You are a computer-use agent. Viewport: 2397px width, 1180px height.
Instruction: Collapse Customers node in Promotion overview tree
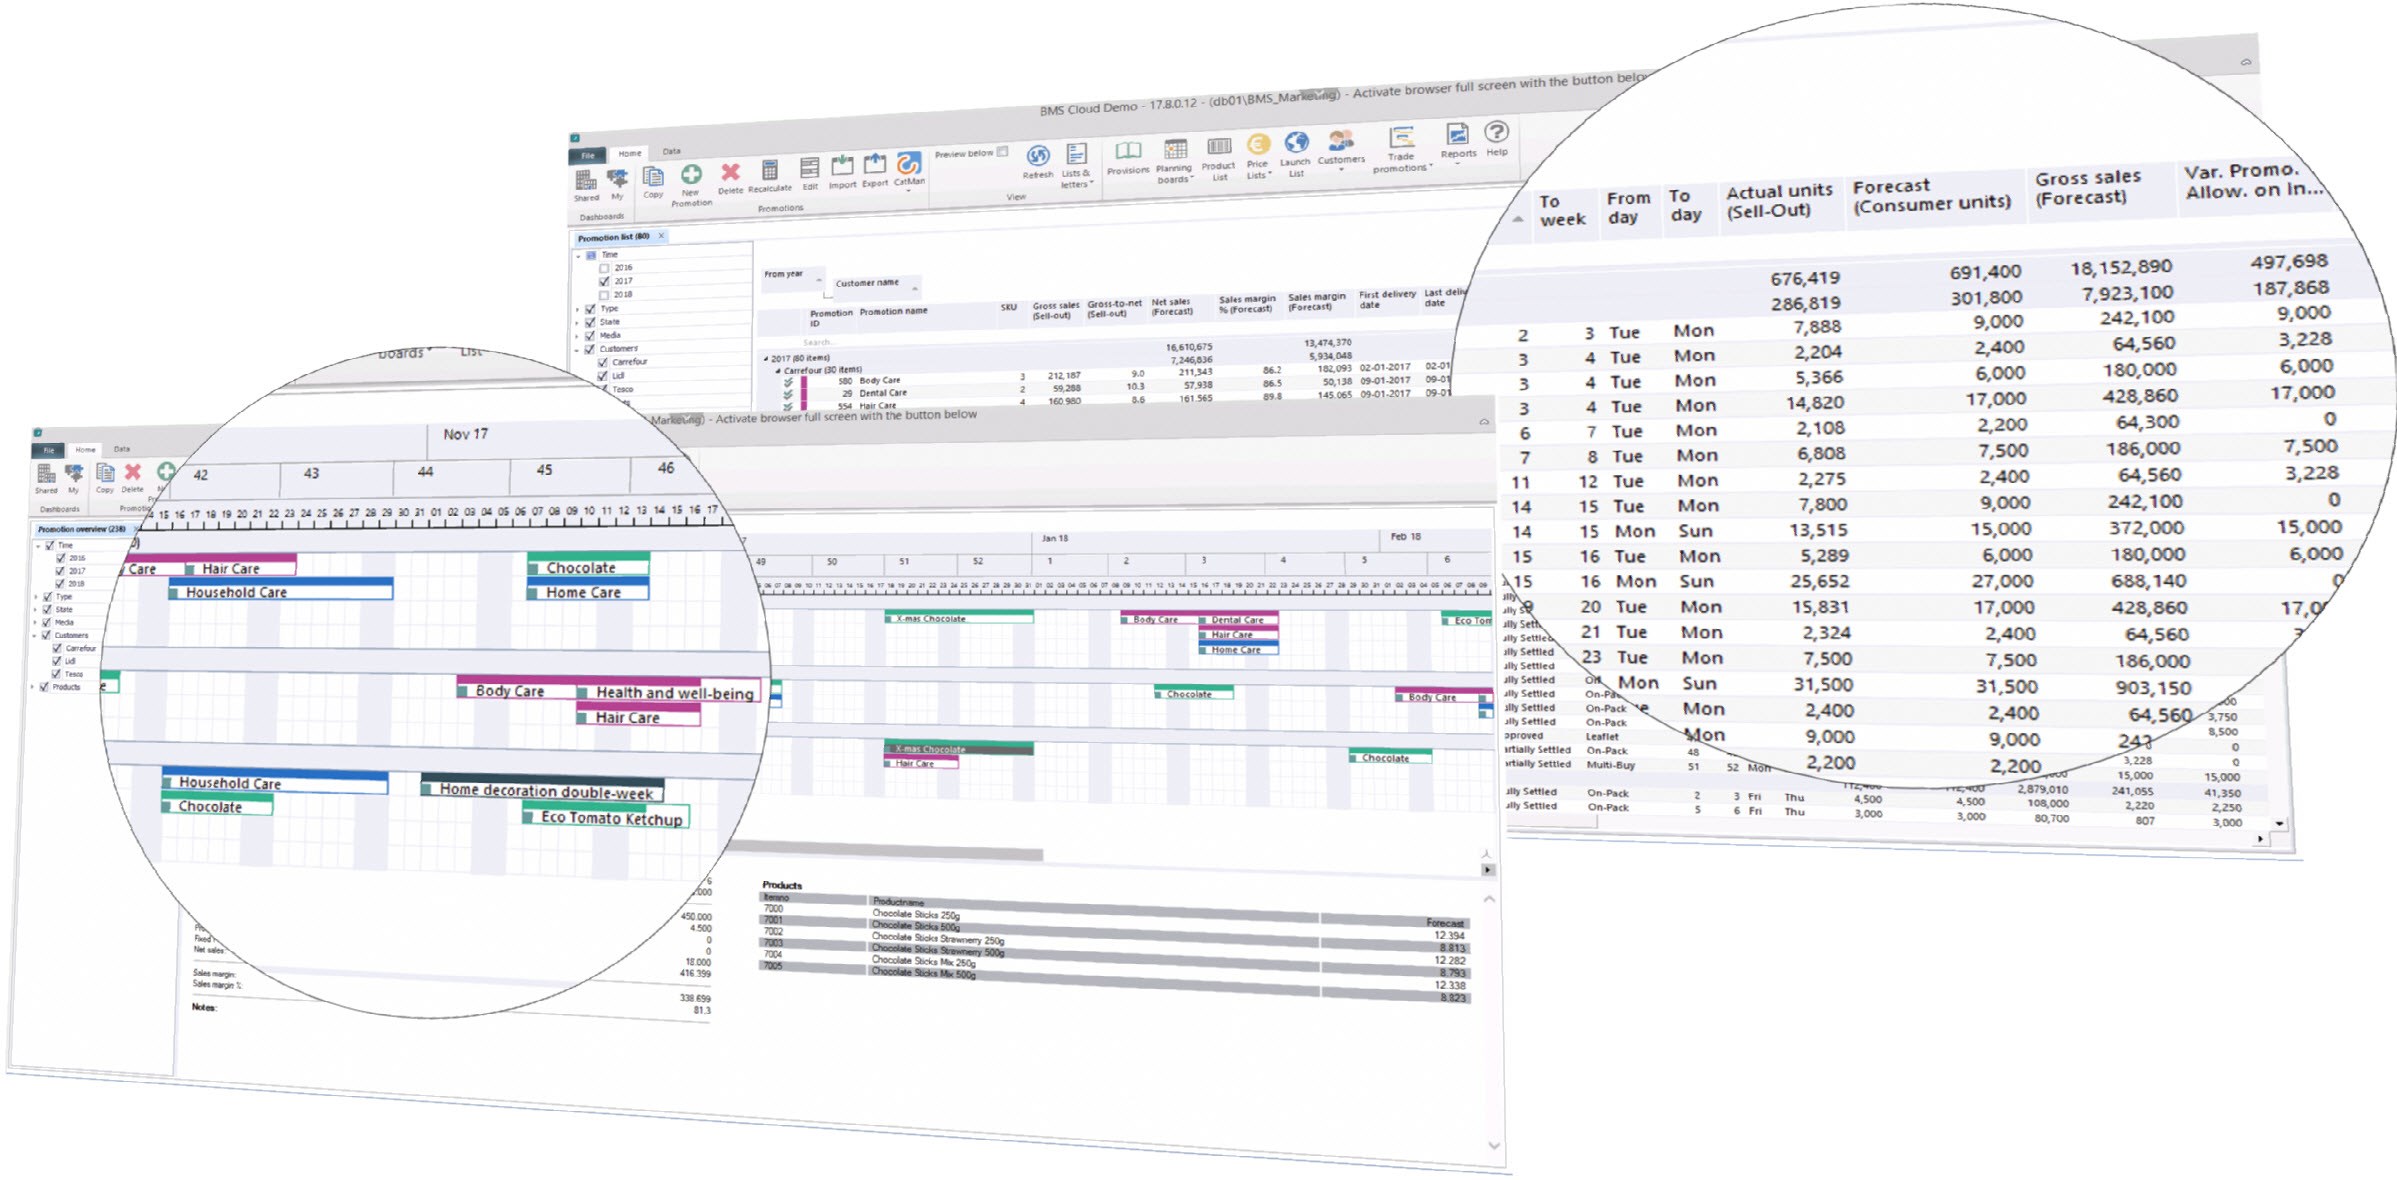pos(35,635)
